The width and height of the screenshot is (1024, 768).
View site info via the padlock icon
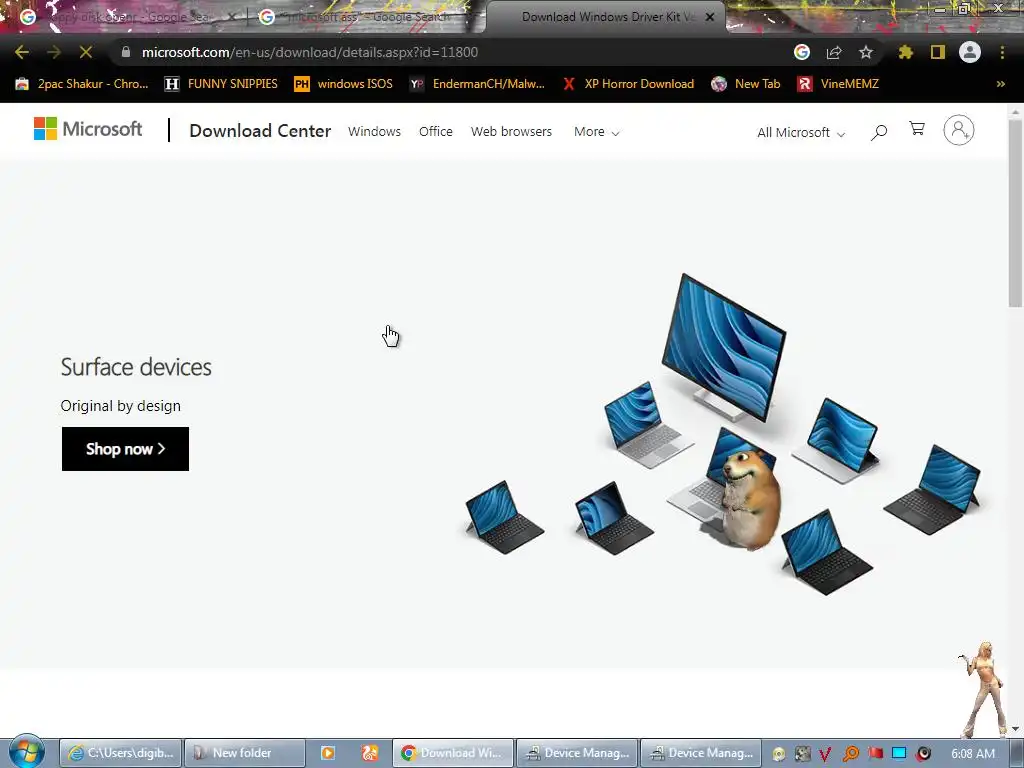coord(126,52)
